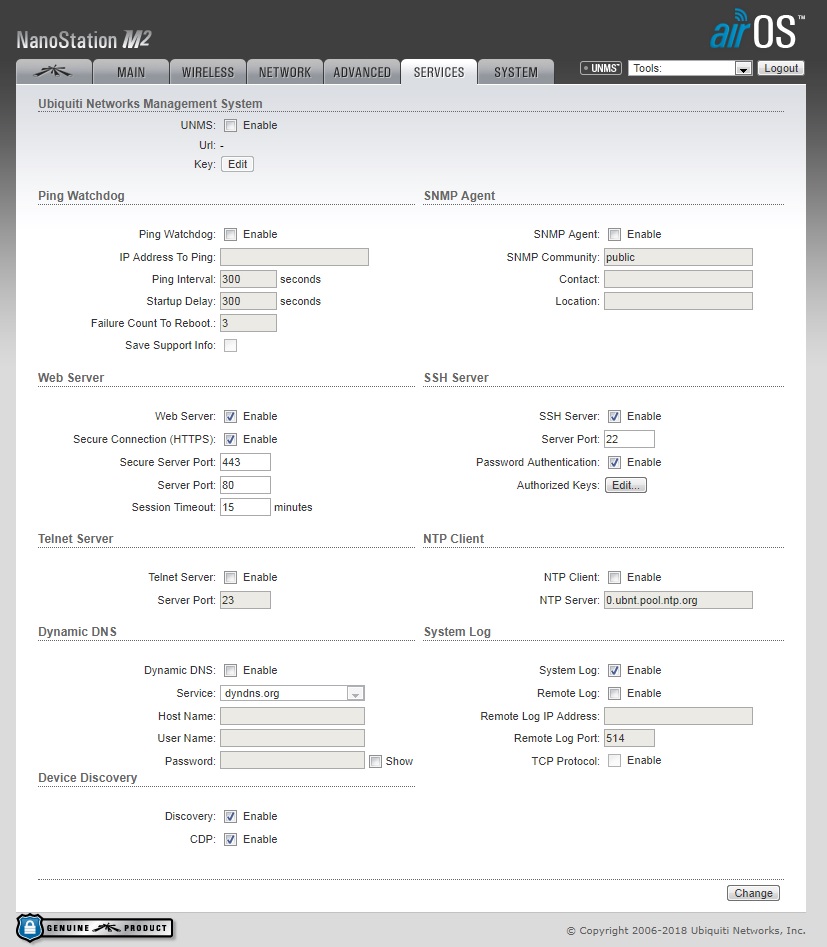Open the Ubiquiti logo tab
This screenshot has height=947, width=827.
tap(54, 72)
